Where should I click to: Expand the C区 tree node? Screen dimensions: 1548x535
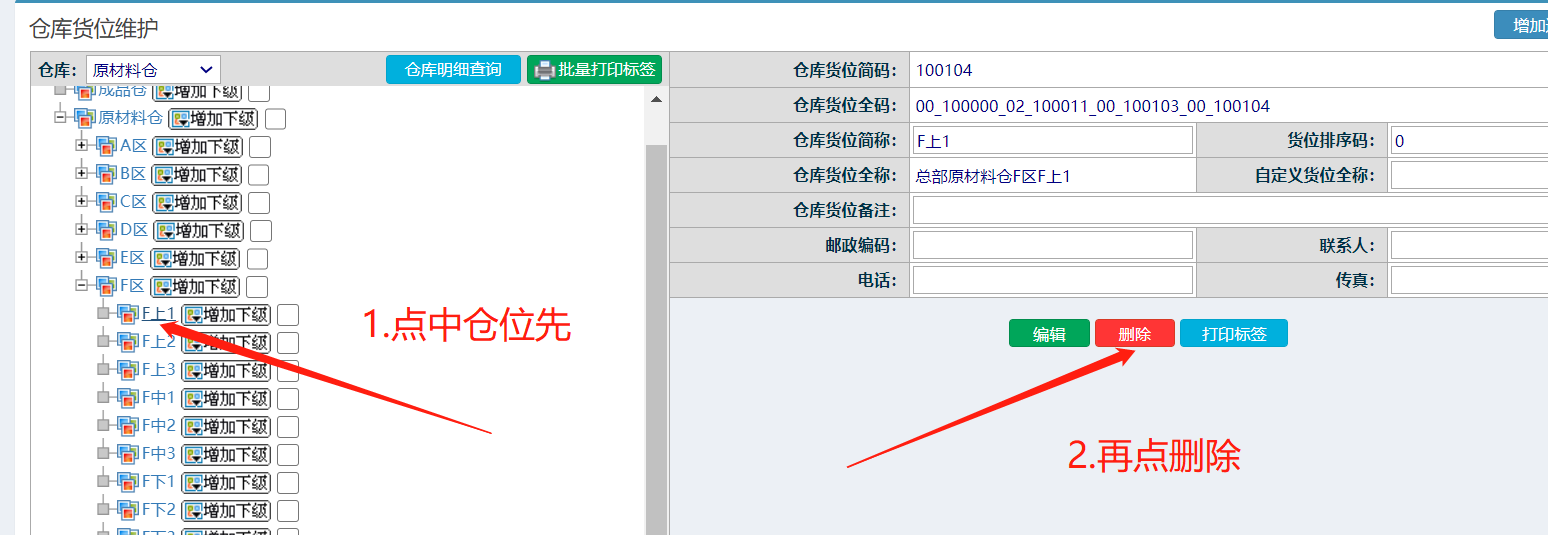coord(82,201)
